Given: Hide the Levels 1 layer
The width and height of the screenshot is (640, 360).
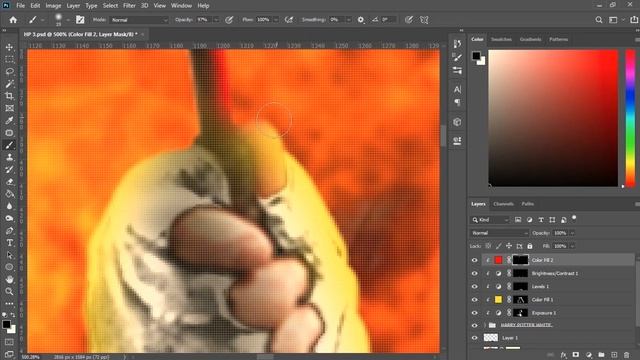Looking at the screenshot, I should click(474, 287).
